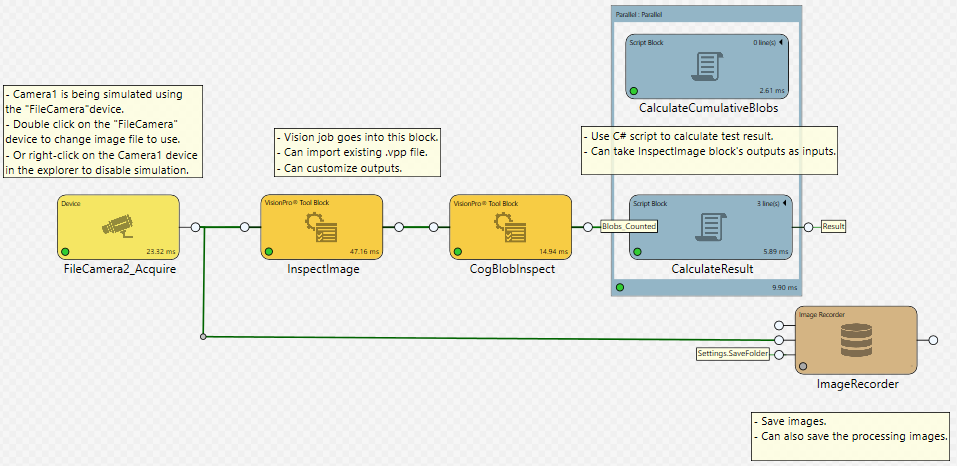Click gray status dot on ImageRecorder block
The image size is (957, 466).
click(804, 366)
